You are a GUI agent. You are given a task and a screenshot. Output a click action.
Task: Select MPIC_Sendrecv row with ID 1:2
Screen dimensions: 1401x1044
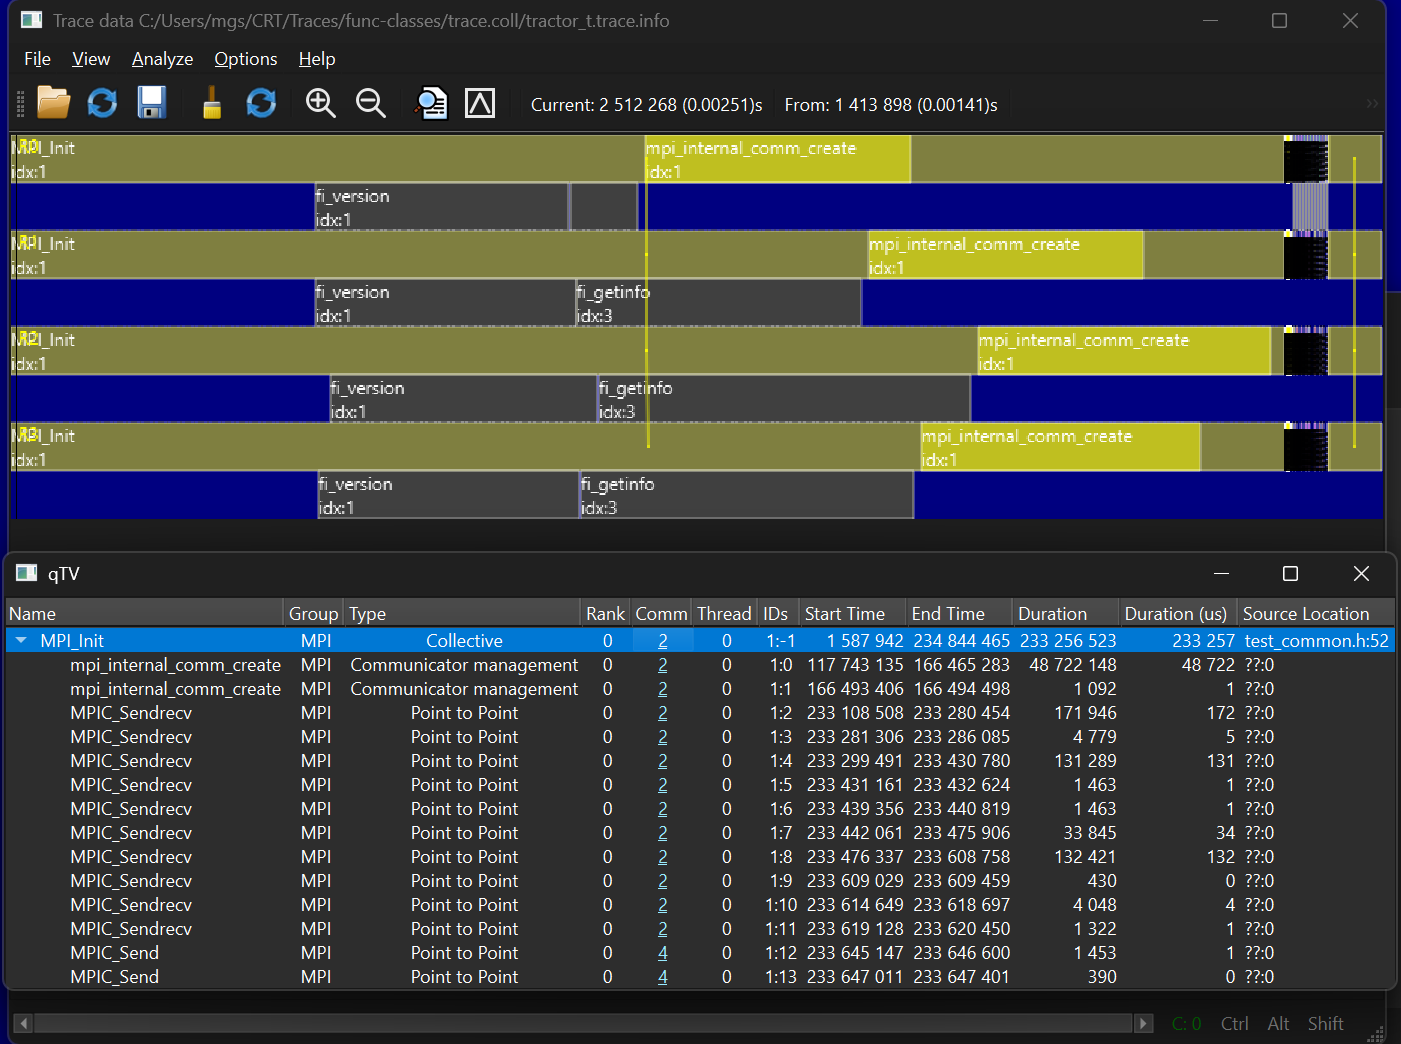pos(700,713)
